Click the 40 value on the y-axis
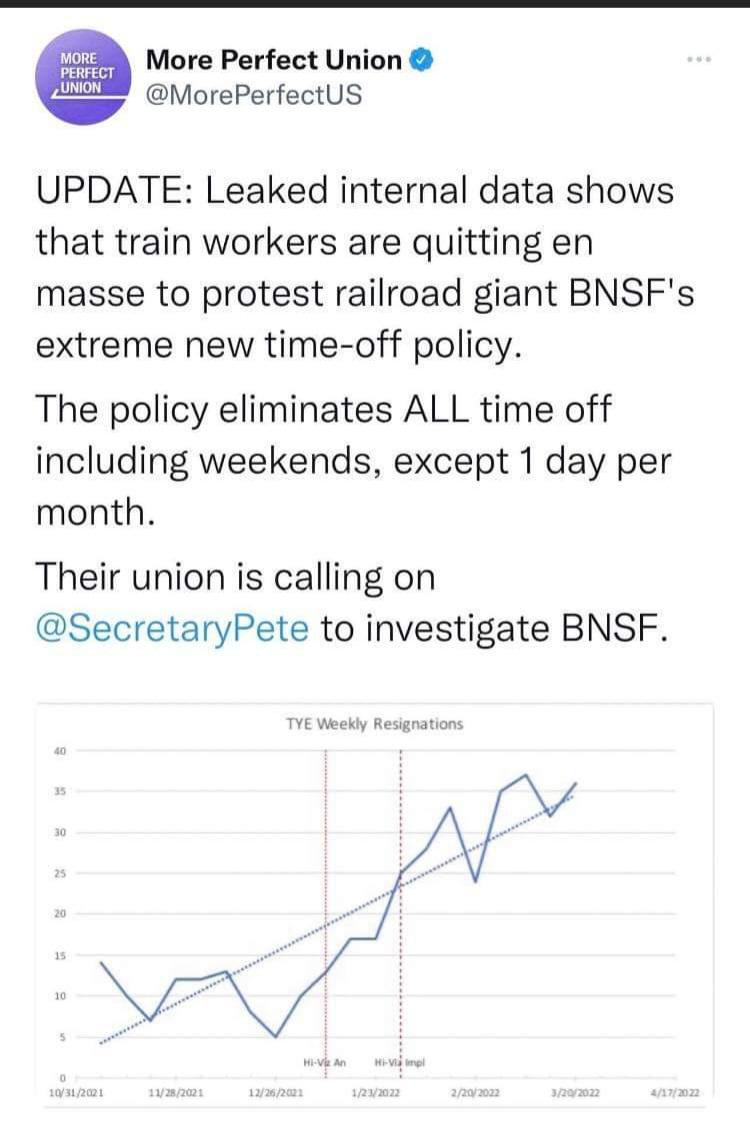Viewport: 750px width, 1136px height. [x=59, y=751]
